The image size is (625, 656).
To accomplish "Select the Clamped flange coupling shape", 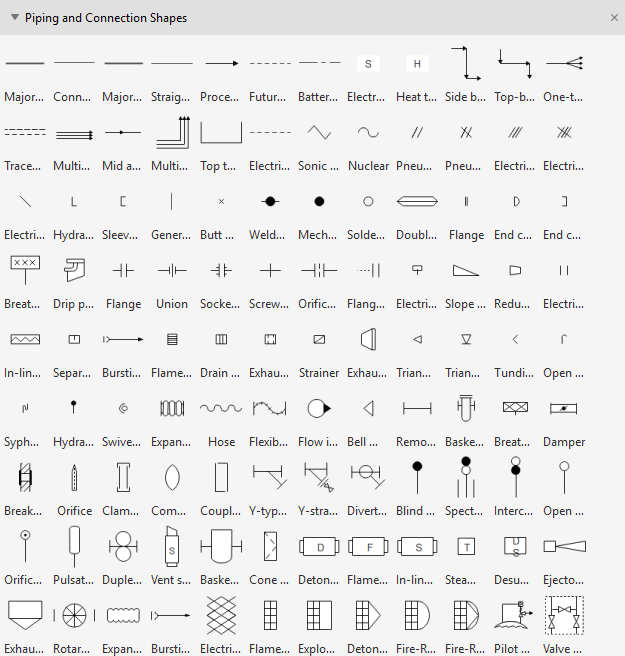I will pyautogui.click(x=123, y=477).
